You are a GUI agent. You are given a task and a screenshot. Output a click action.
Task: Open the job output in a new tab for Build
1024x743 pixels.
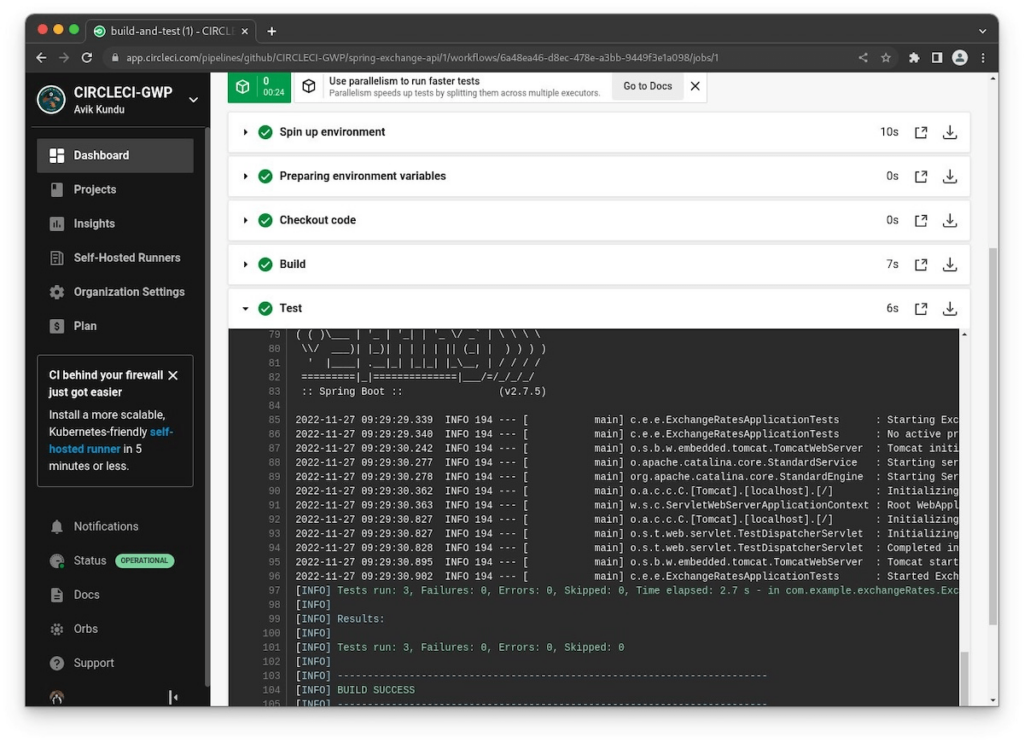pyautogui.click(x=920, y=264)
